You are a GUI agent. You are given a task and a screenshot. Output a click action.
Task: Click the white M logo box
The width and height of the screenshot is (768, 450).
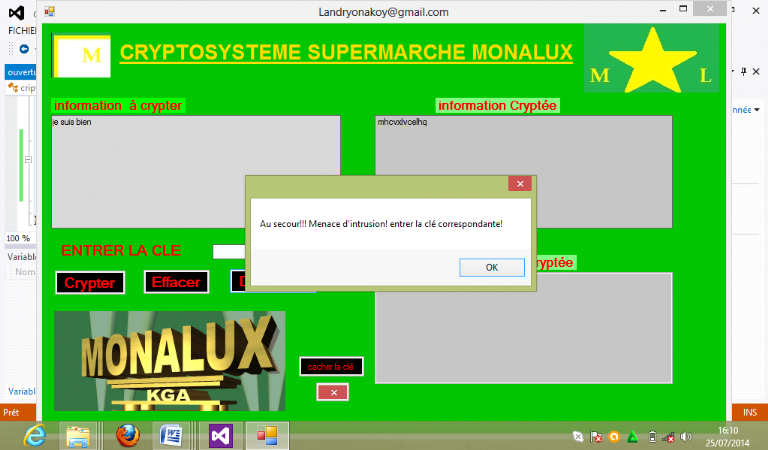(81, 56)
